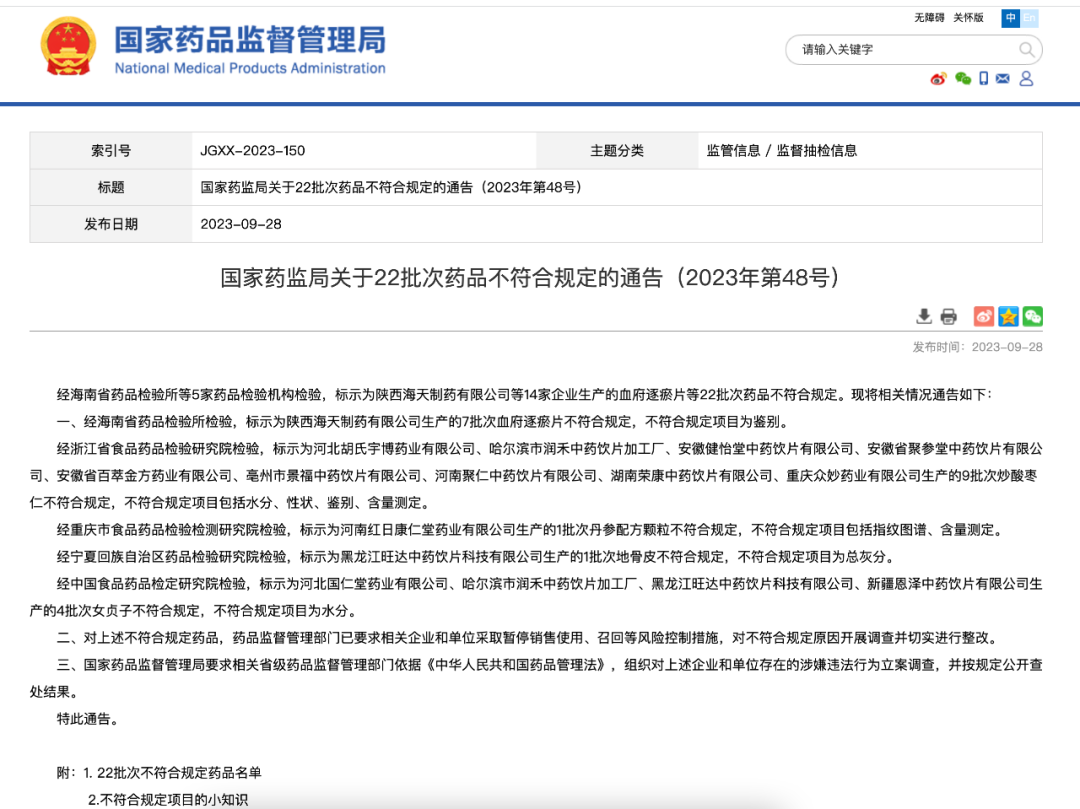Switch language to English En
The height and width of the screenshot is (809, 1080).
click(x=1029, y=18)
